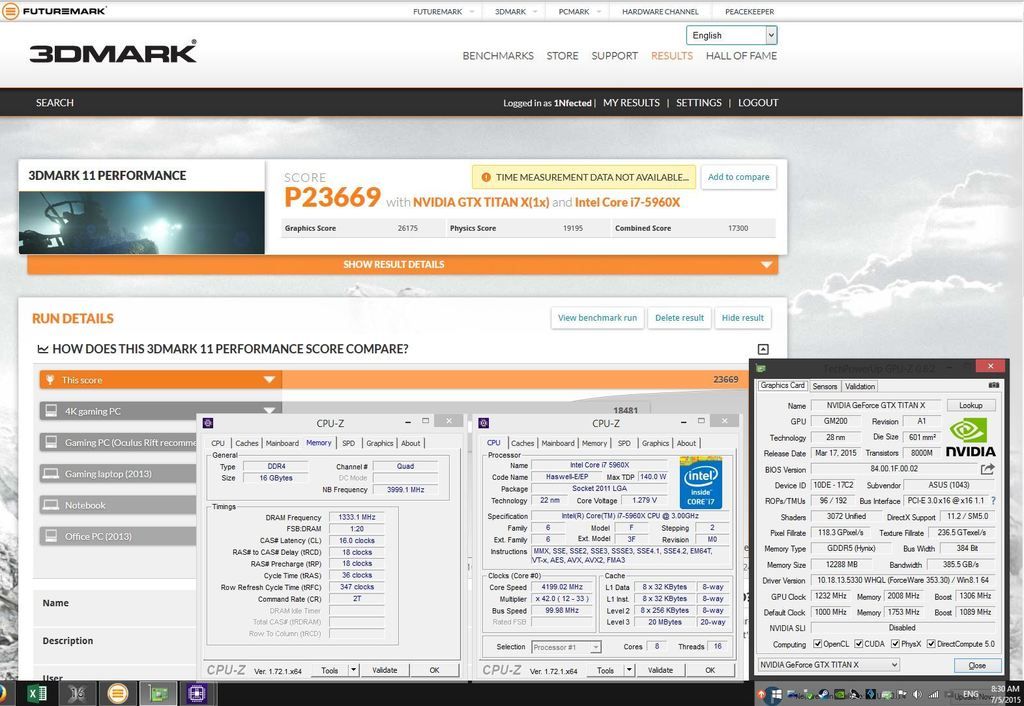Open the CPU-Z chip icon on the taskbar

197,694
